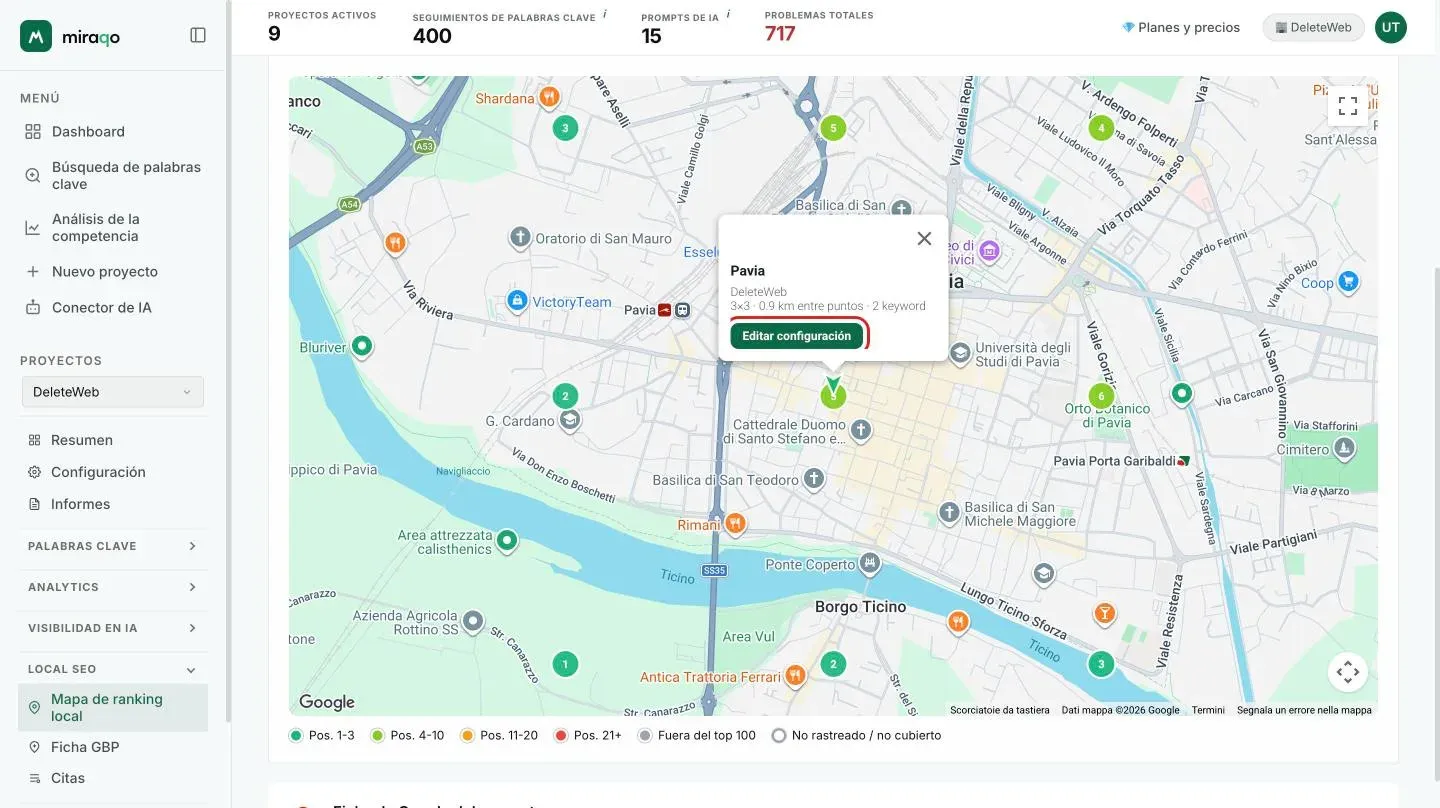
Task: Open the UT user avatar menu
Action: coord(1391,28)
